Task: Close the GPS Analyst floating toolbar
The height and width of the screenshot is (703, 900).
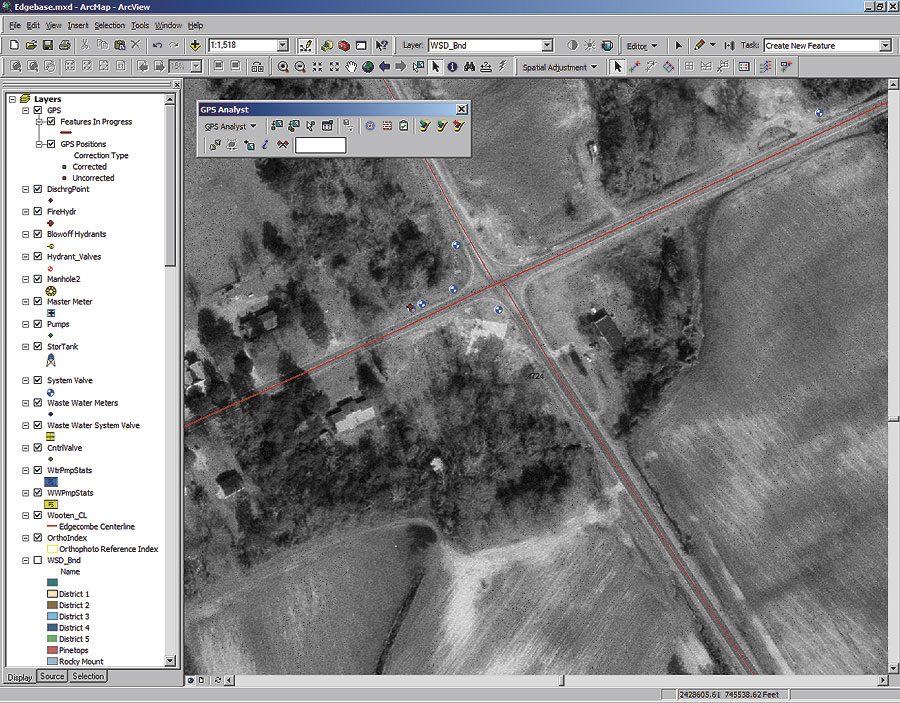Action: [461, 109]
